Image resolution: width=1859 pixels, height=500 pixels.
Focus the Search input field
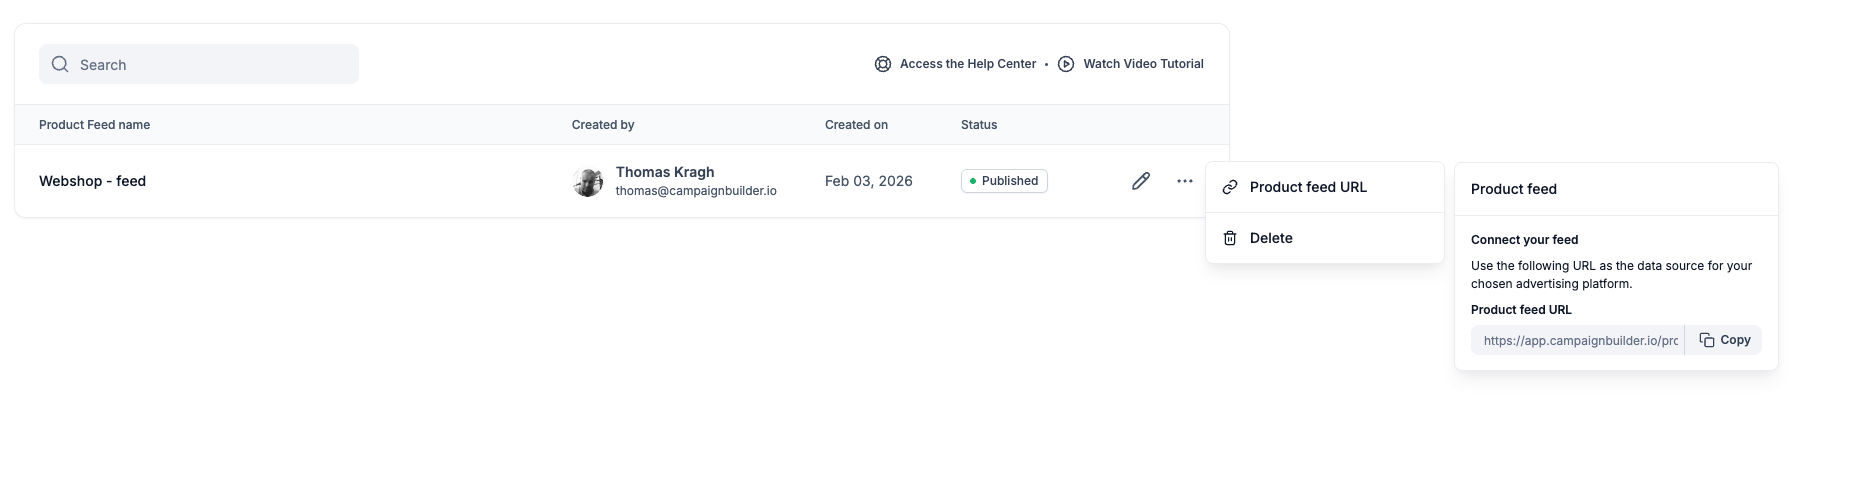point(199,64)
